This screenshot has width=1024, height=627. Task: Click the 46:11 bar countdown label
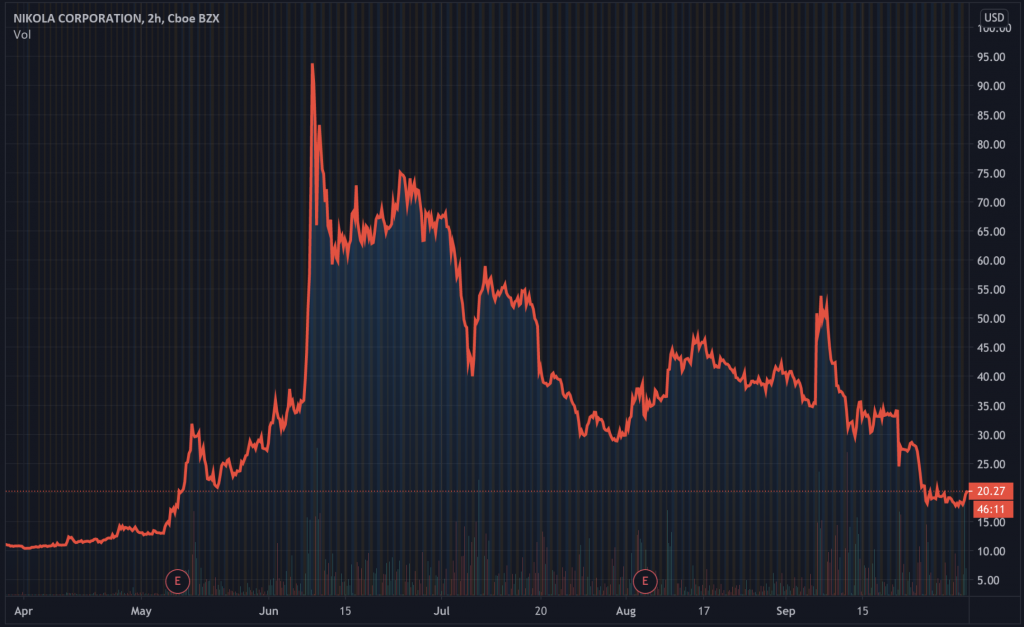click(x=991, y=509)
